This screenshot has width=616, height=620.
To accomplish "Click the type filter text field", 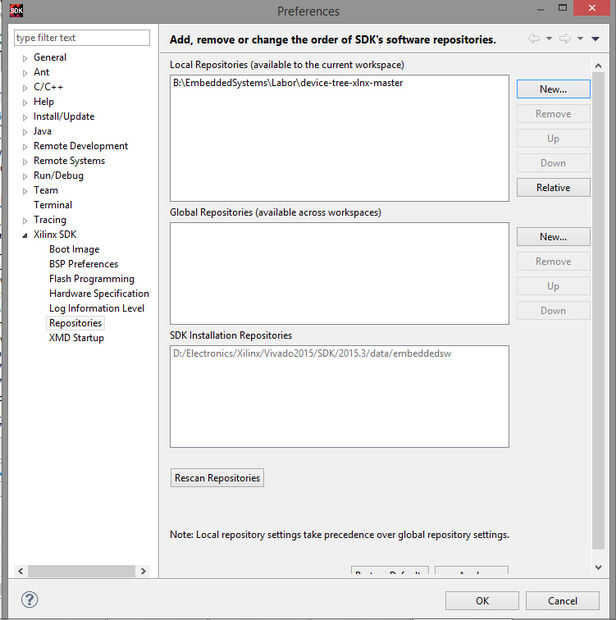I will click(x=82, y=38).
